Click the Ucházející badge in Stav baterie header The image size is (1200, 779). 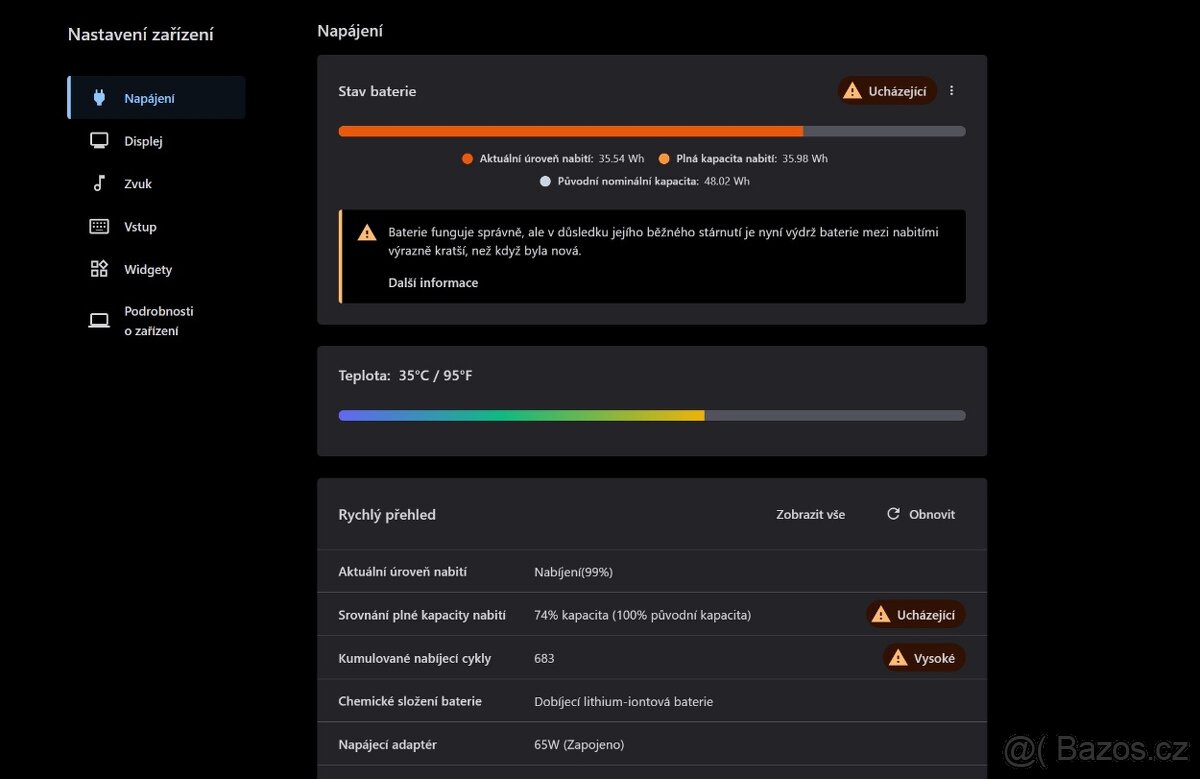tap(887, 91)
